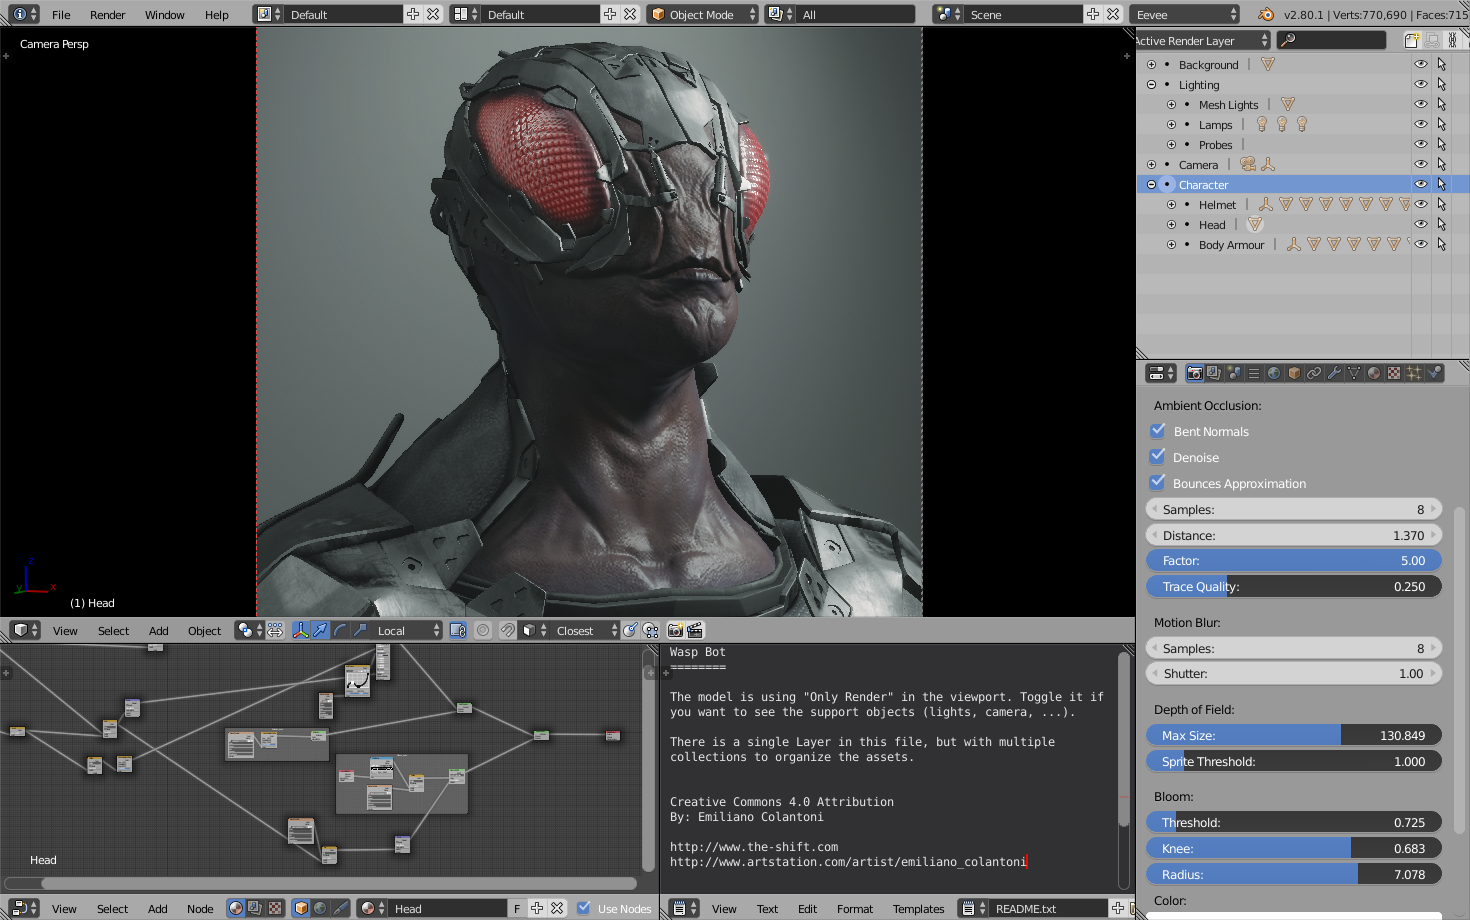1470x920 pixels.
Task: Hide the Helmet collection with its eye toggle
Action: [1421, 204]
